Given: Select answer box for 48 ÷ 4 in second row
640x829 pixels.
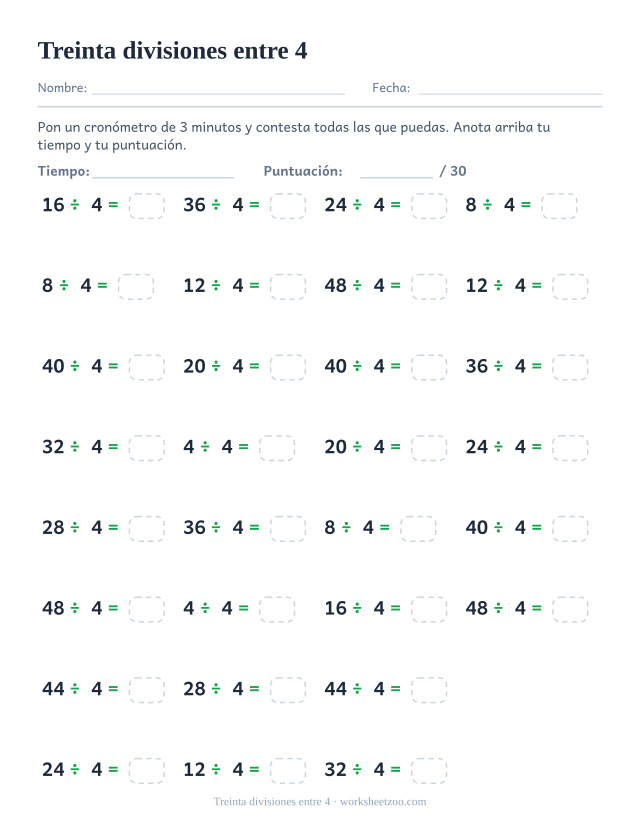Looking at the screenshot, I should coord(429,287).
